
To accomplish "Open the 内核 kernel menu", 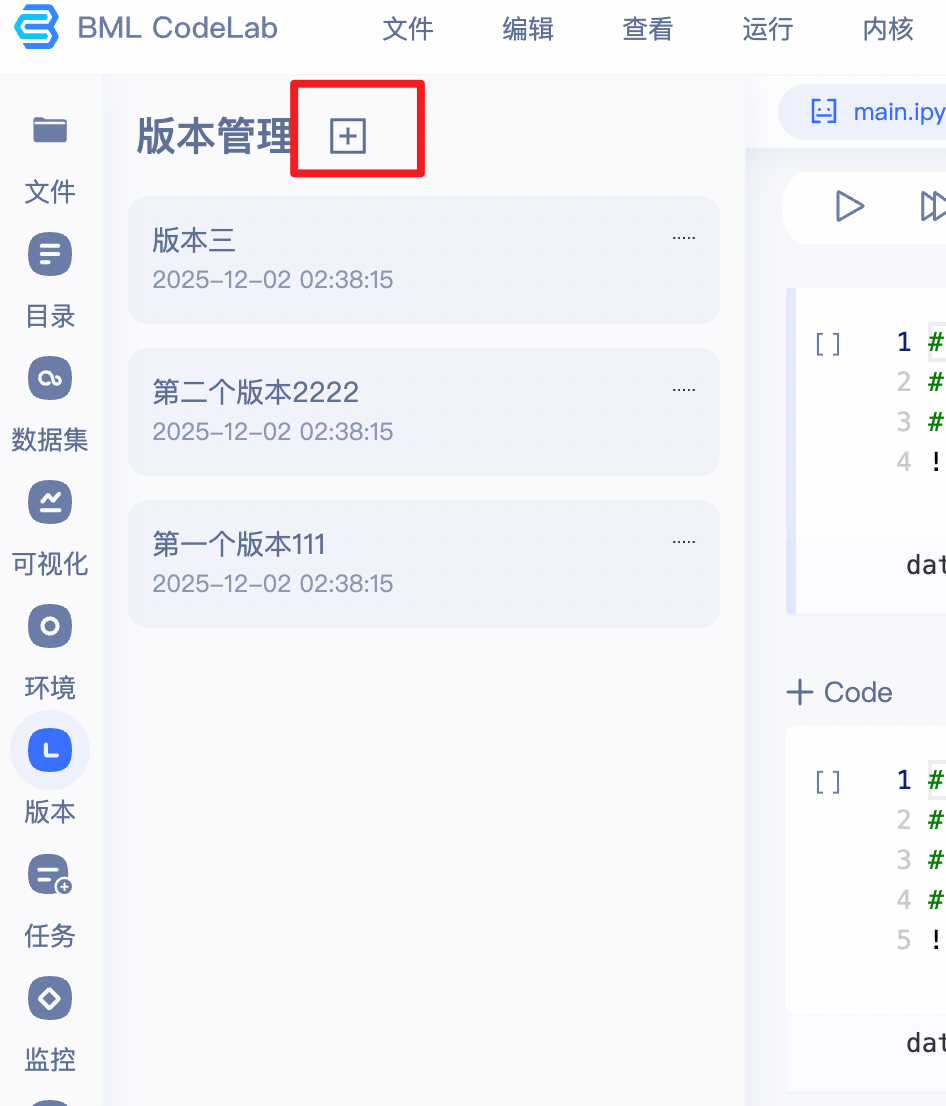I will (x=887, y=30).
